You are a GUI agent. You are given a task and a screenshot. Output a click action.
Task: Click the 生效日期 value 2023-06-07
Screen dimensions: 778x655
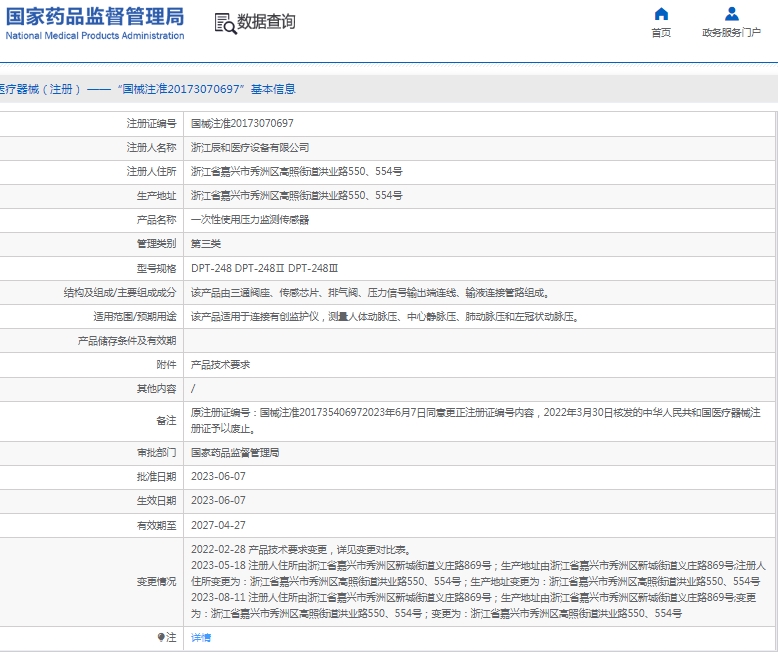click(218, 501)
